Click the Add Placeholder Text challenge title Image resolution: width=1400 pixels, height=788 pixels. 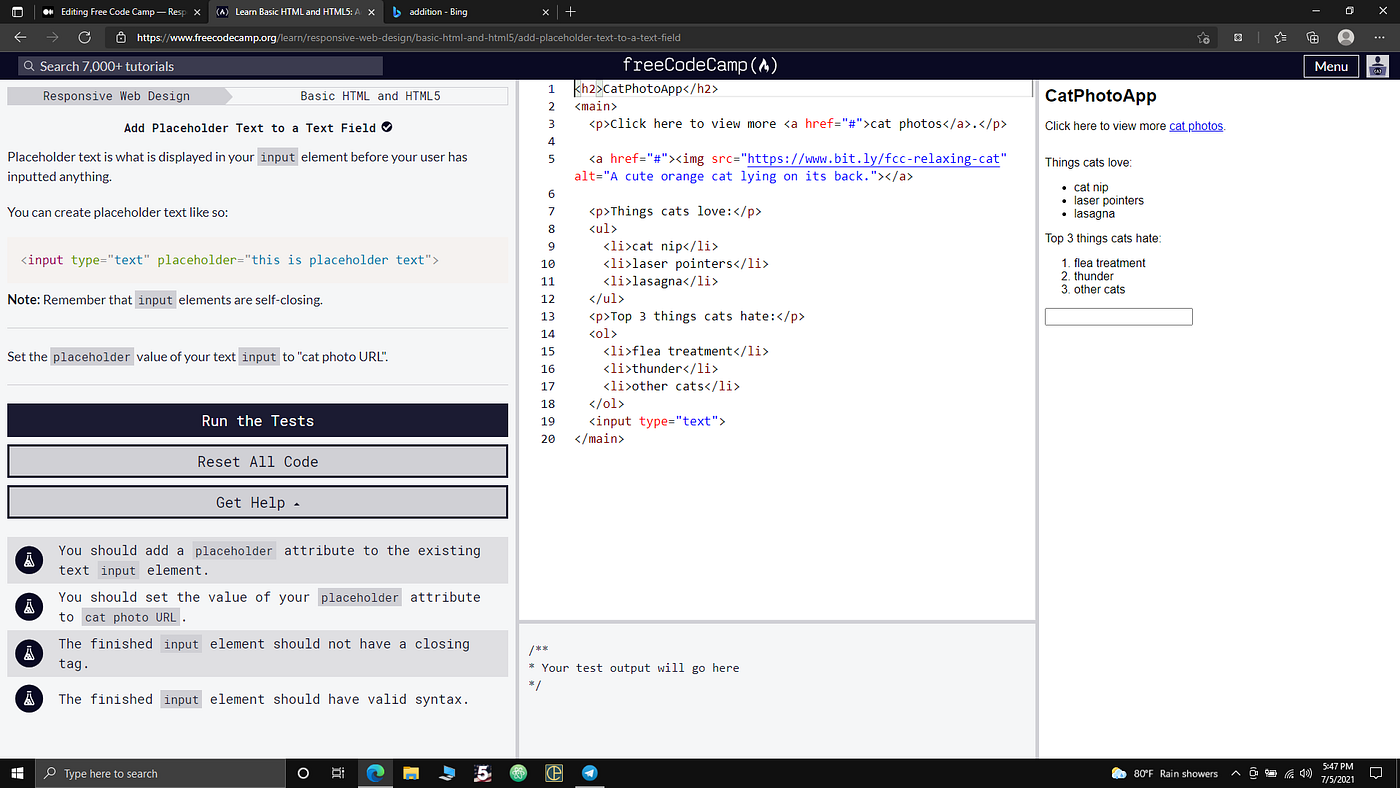click(250, 127)
